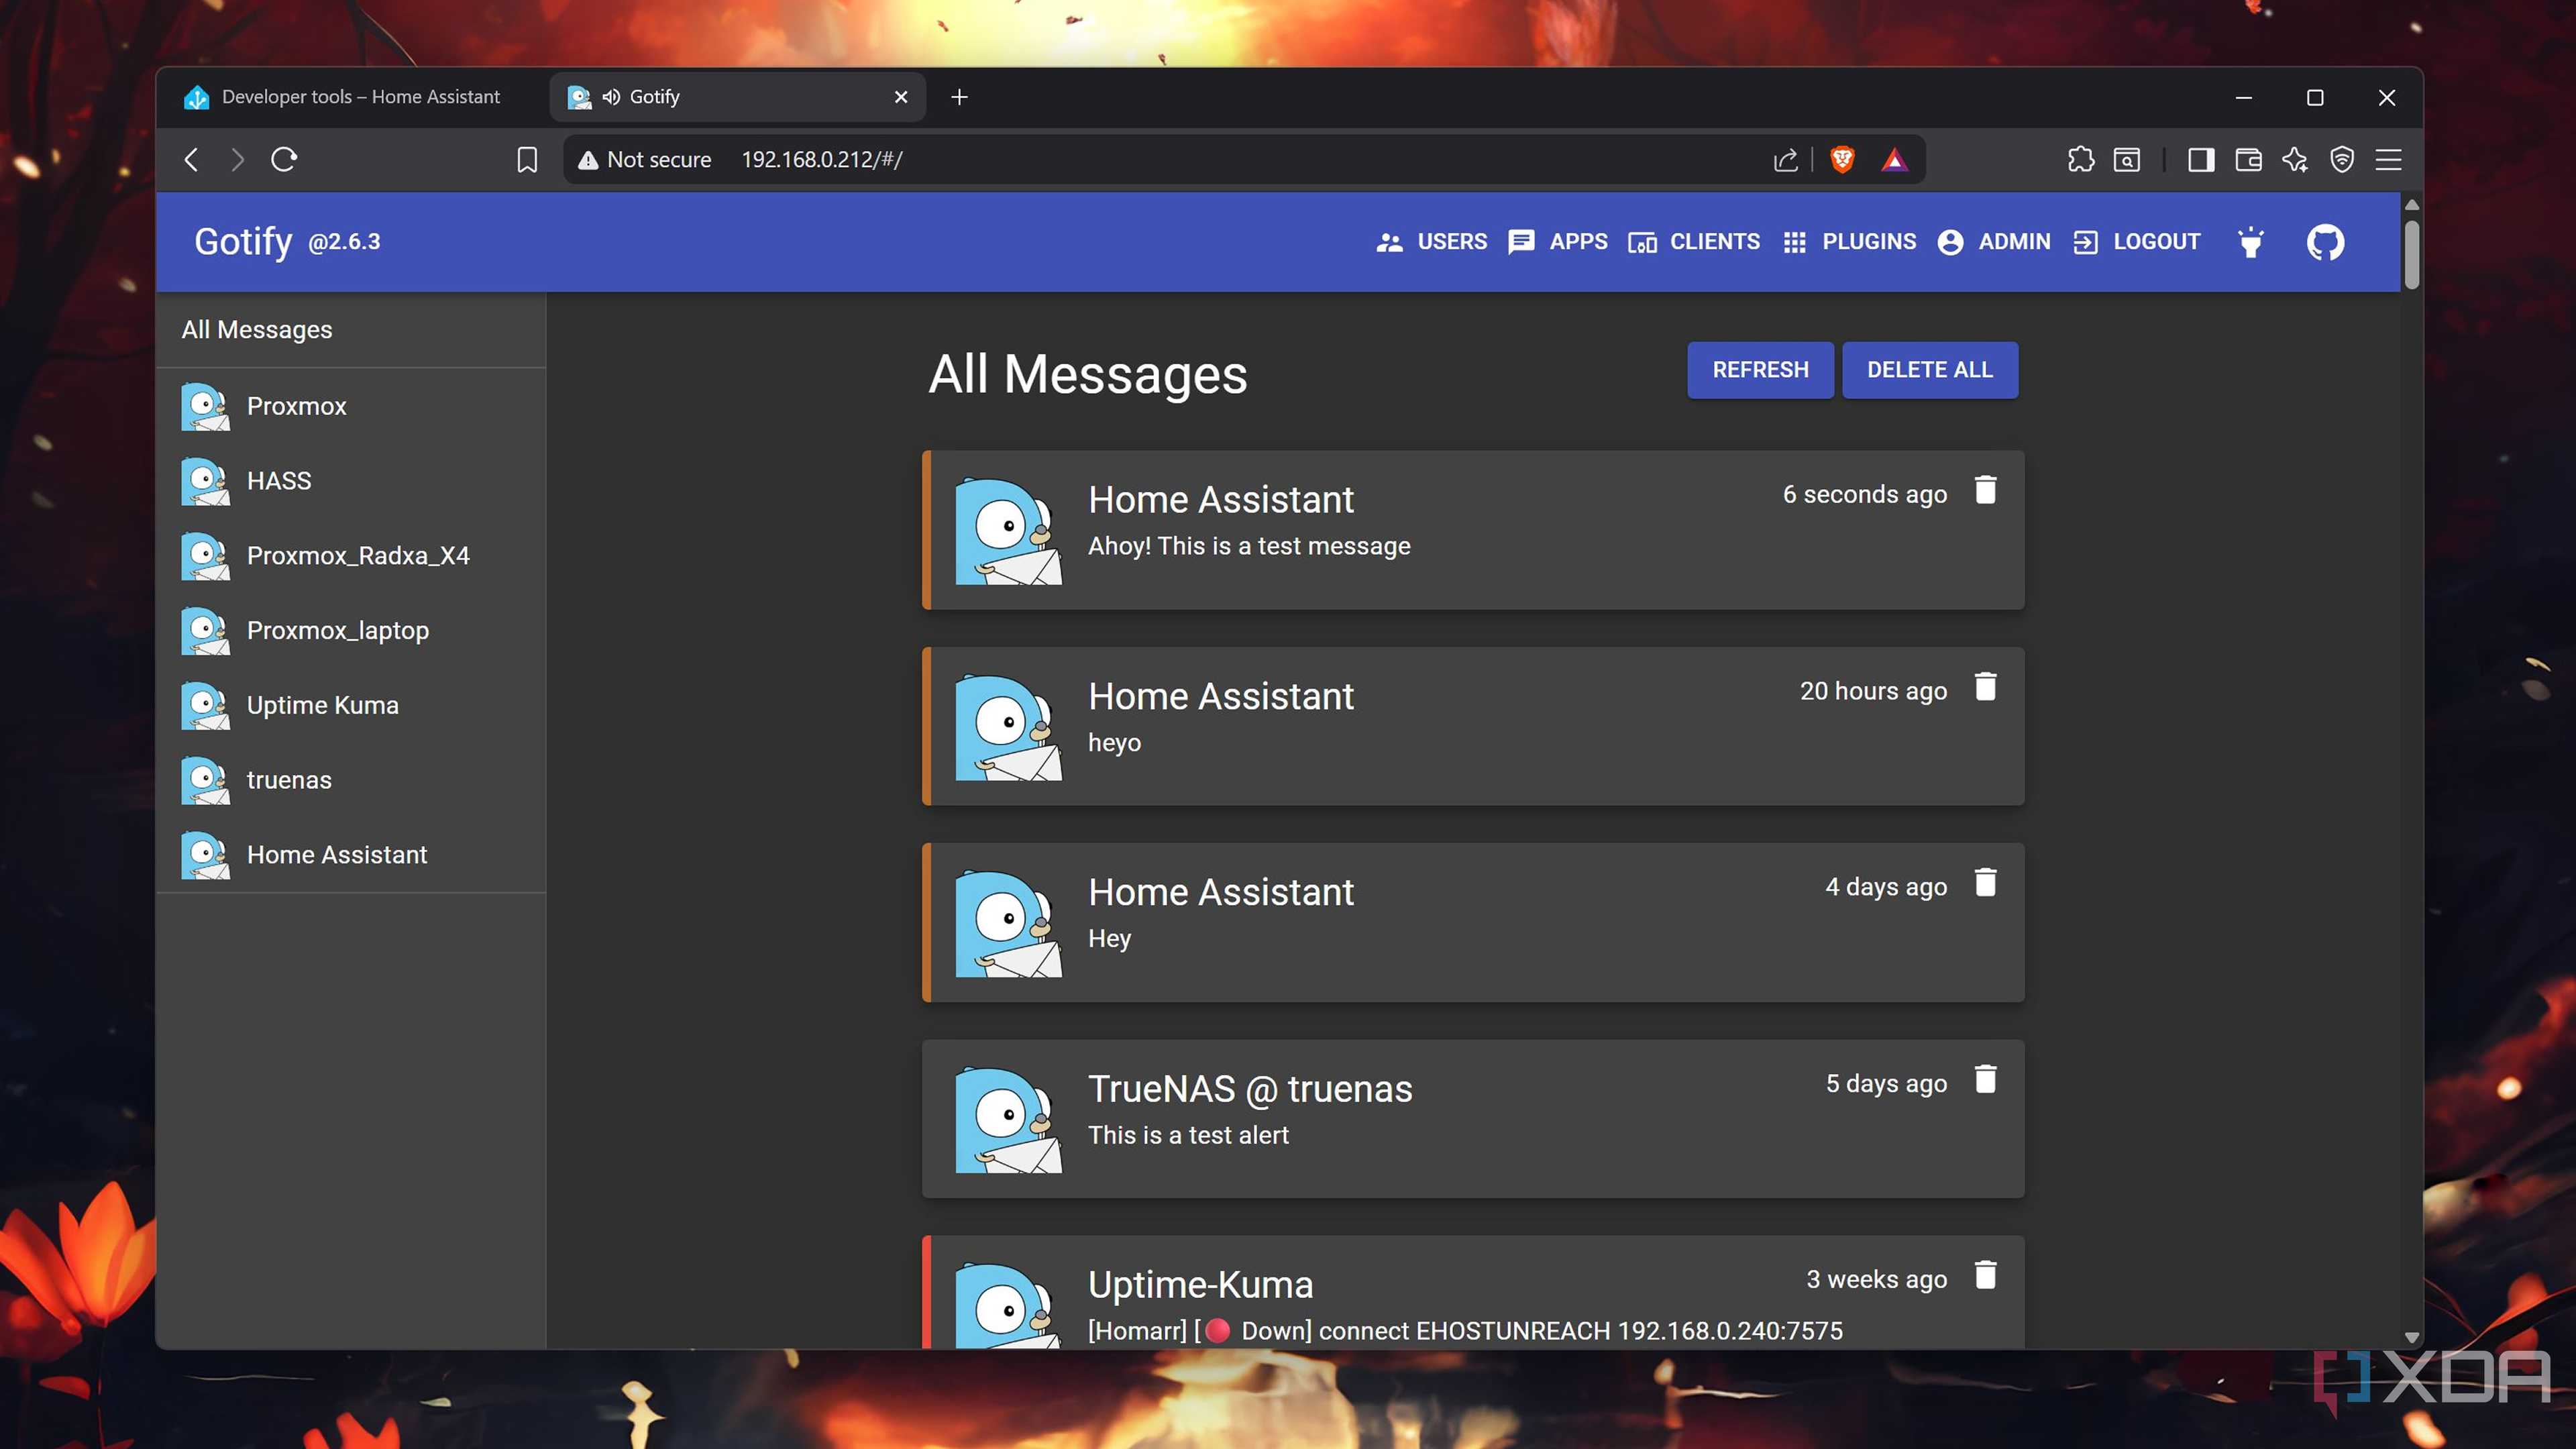
Task: Click the Delete All messages button
Action: tap(1930, 370)
